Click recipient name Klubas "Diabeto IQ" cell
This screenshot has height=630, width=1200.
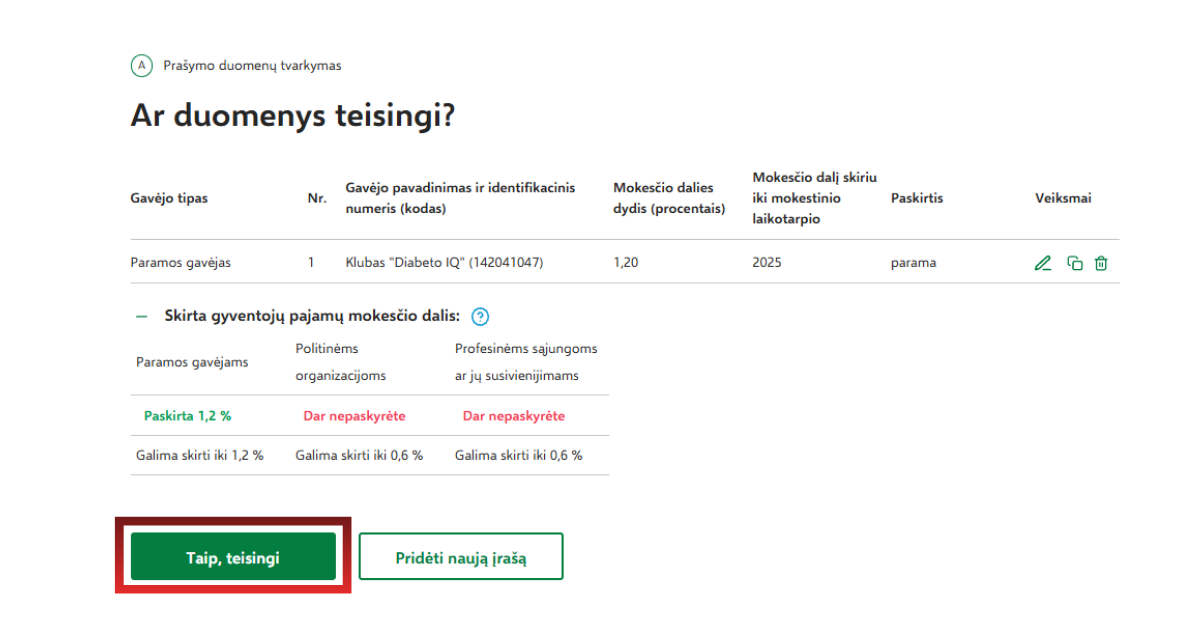444,263
